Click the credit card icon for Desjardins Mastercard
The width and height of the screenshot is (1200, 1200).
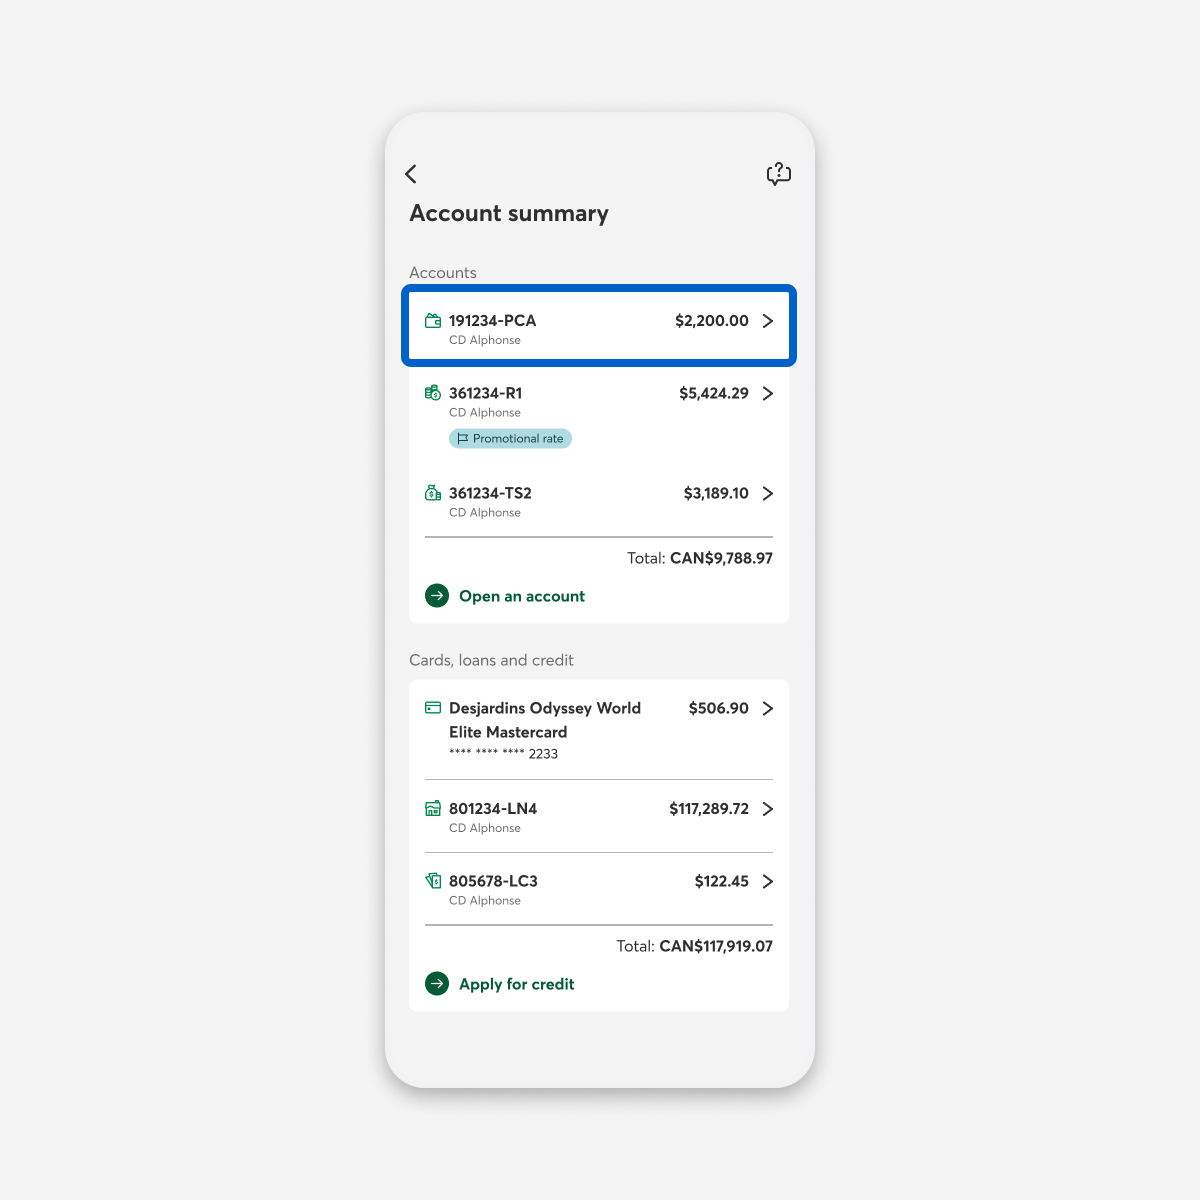click(x=433, y=708)
